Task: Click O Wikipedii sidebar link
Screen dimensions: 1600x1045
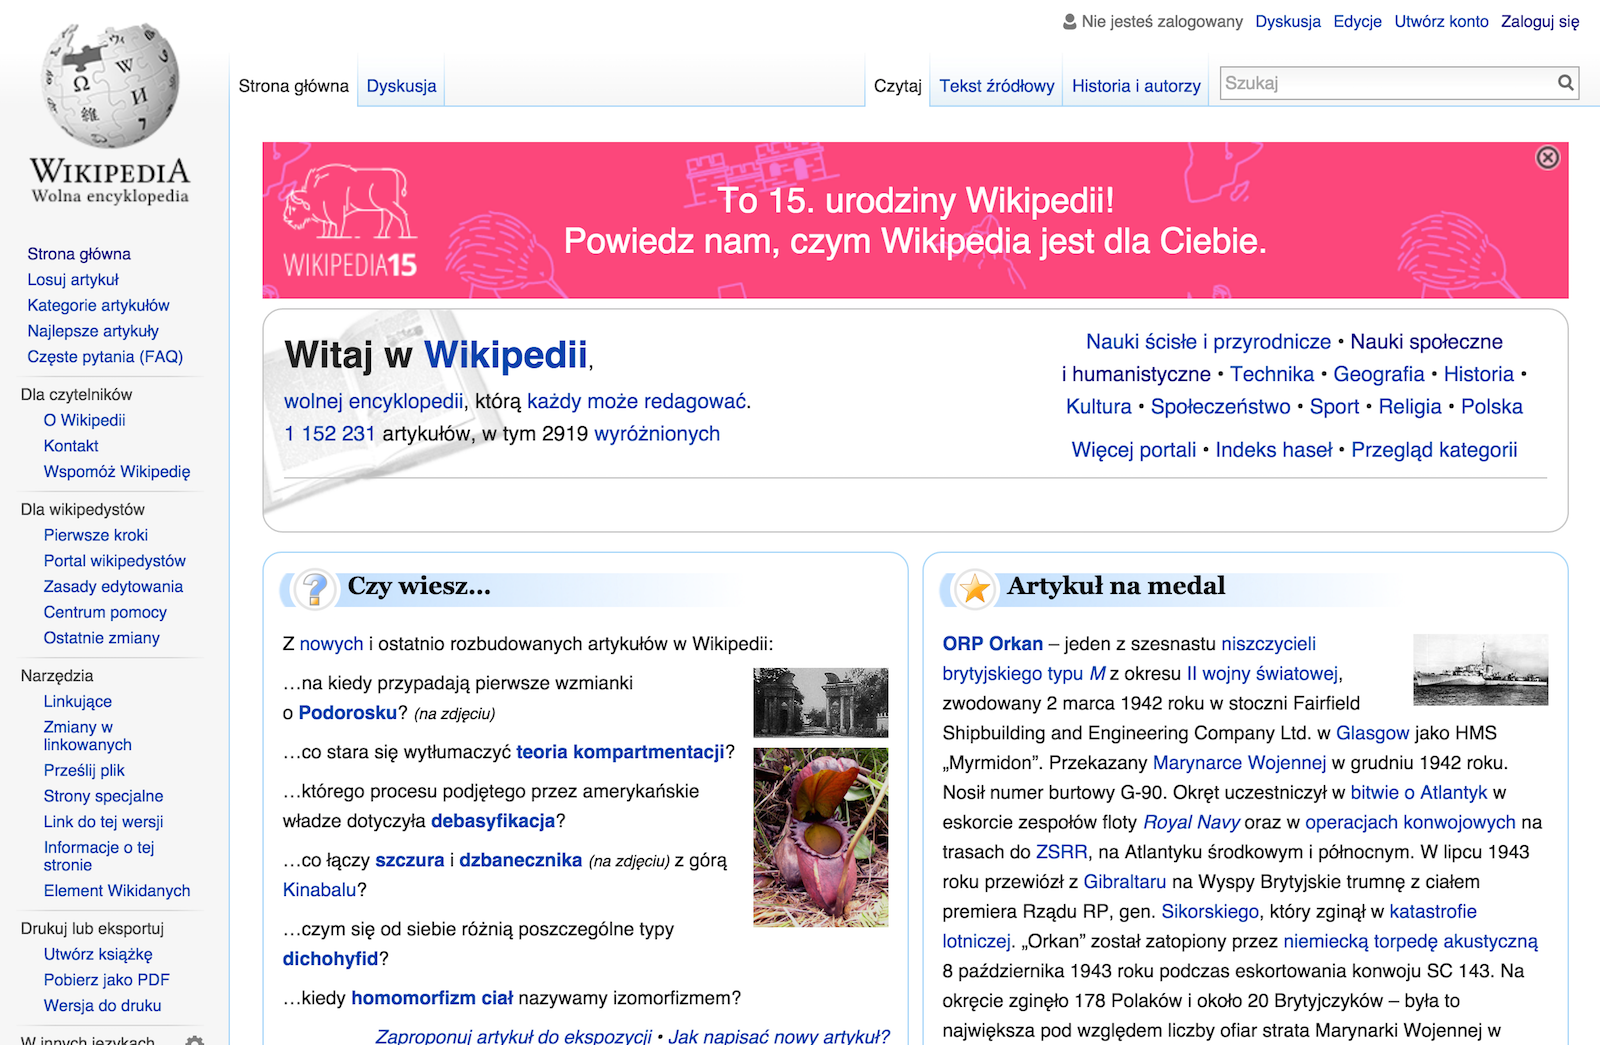Action: tap(84, 420)
